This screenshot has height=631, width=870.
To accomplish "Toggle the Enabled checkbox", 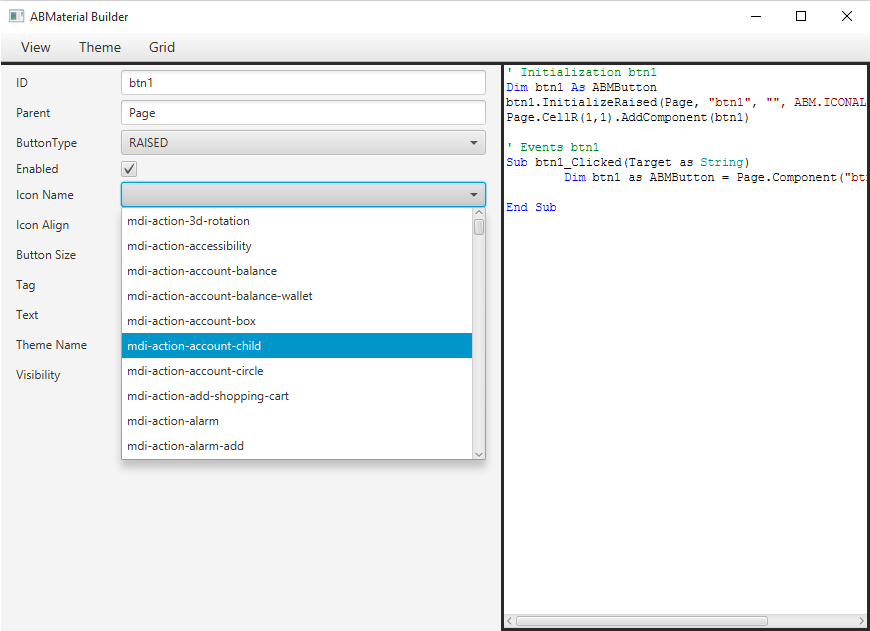I will pyautogui.click(x=129, y=169).
